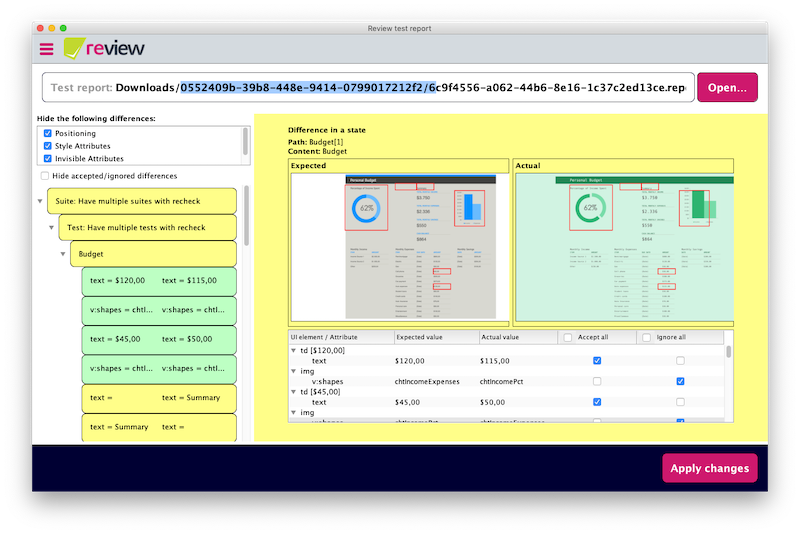Click the Content: Budget label

(x=317, y=151)
